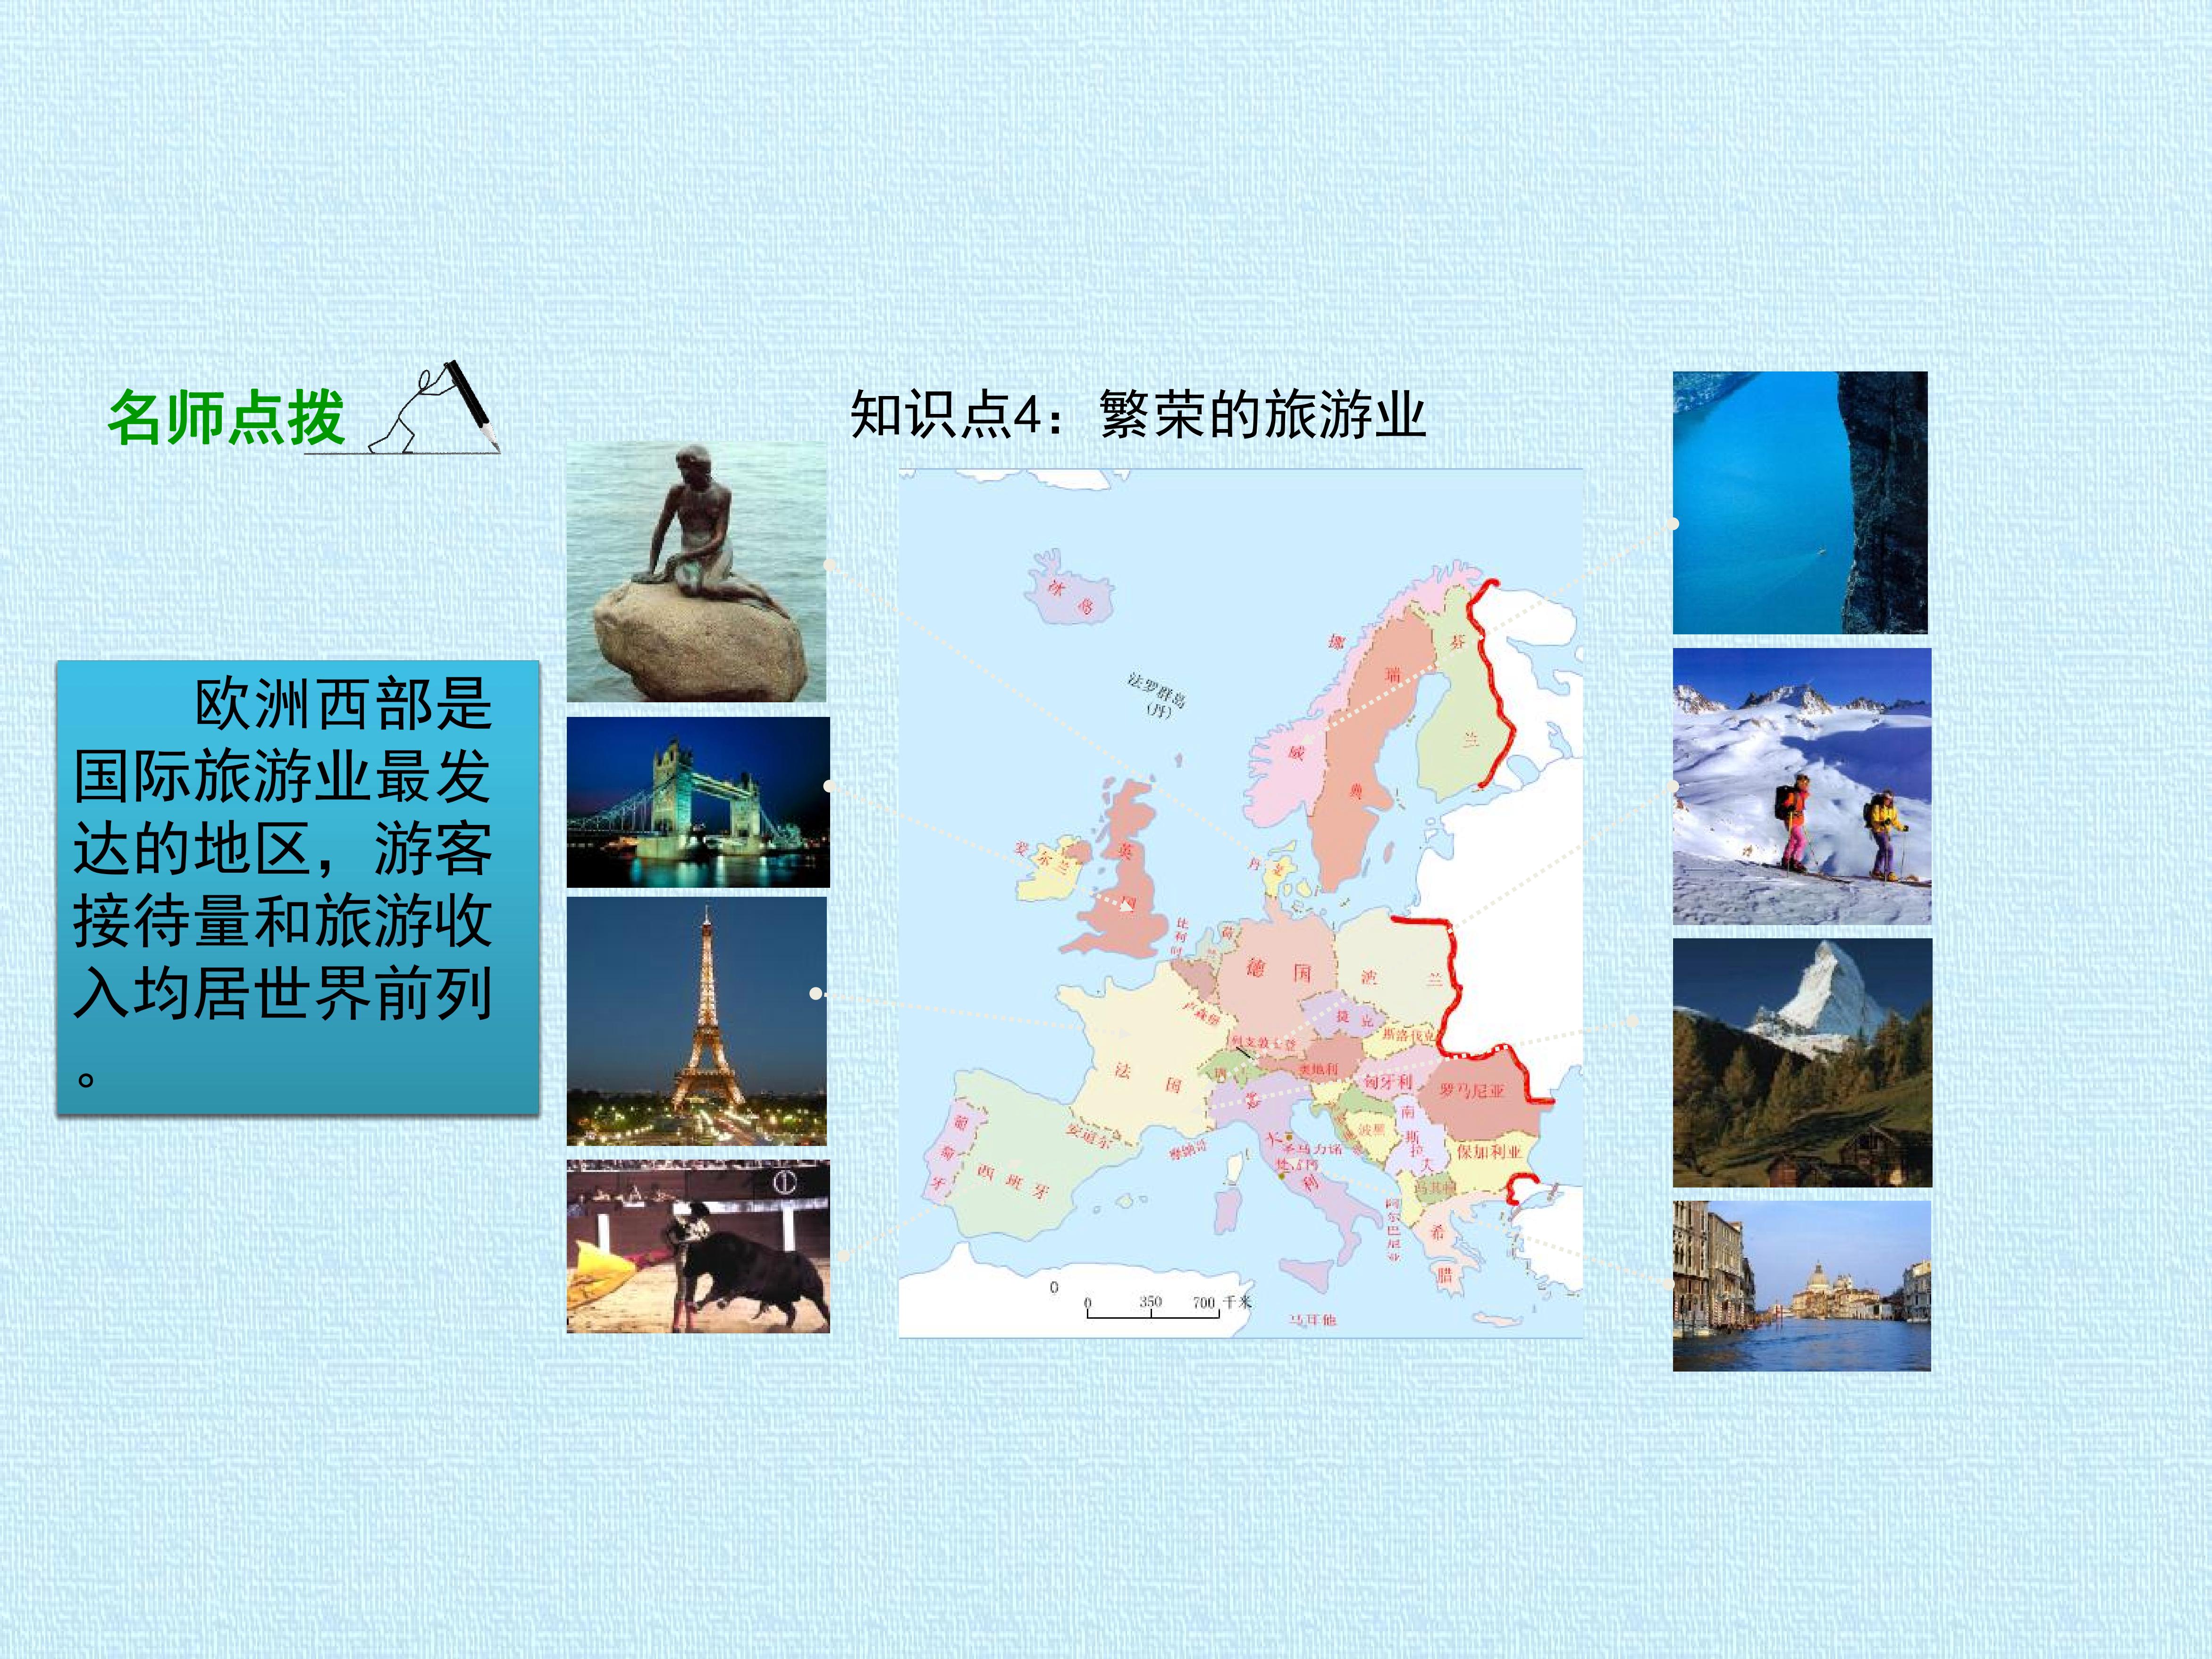Click Iceland (冰岛) on the map

pos(1070,597)
